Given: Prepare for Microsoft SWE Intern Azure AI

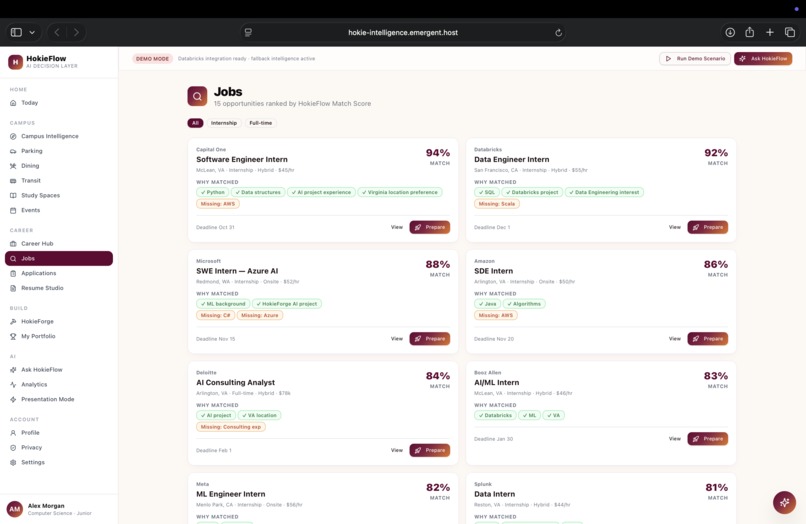Looking at the screenshot, I should tap(430, 339).
